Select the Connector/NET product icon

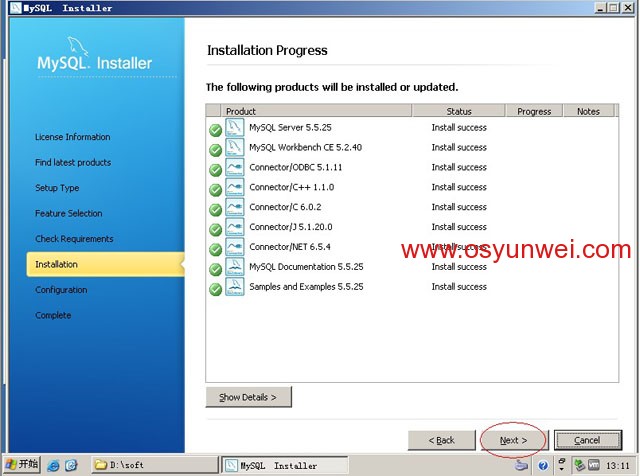pos(235,247)
